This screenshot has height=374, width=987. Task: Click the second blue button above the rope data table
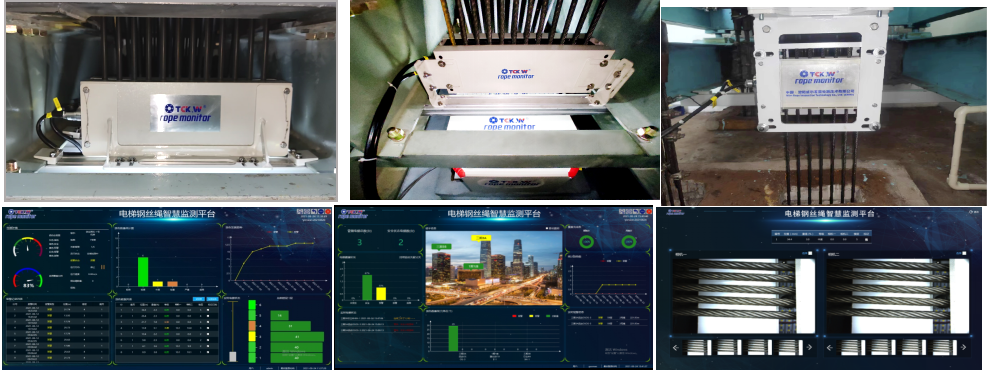pyautogui.click(x=212, y=299)
